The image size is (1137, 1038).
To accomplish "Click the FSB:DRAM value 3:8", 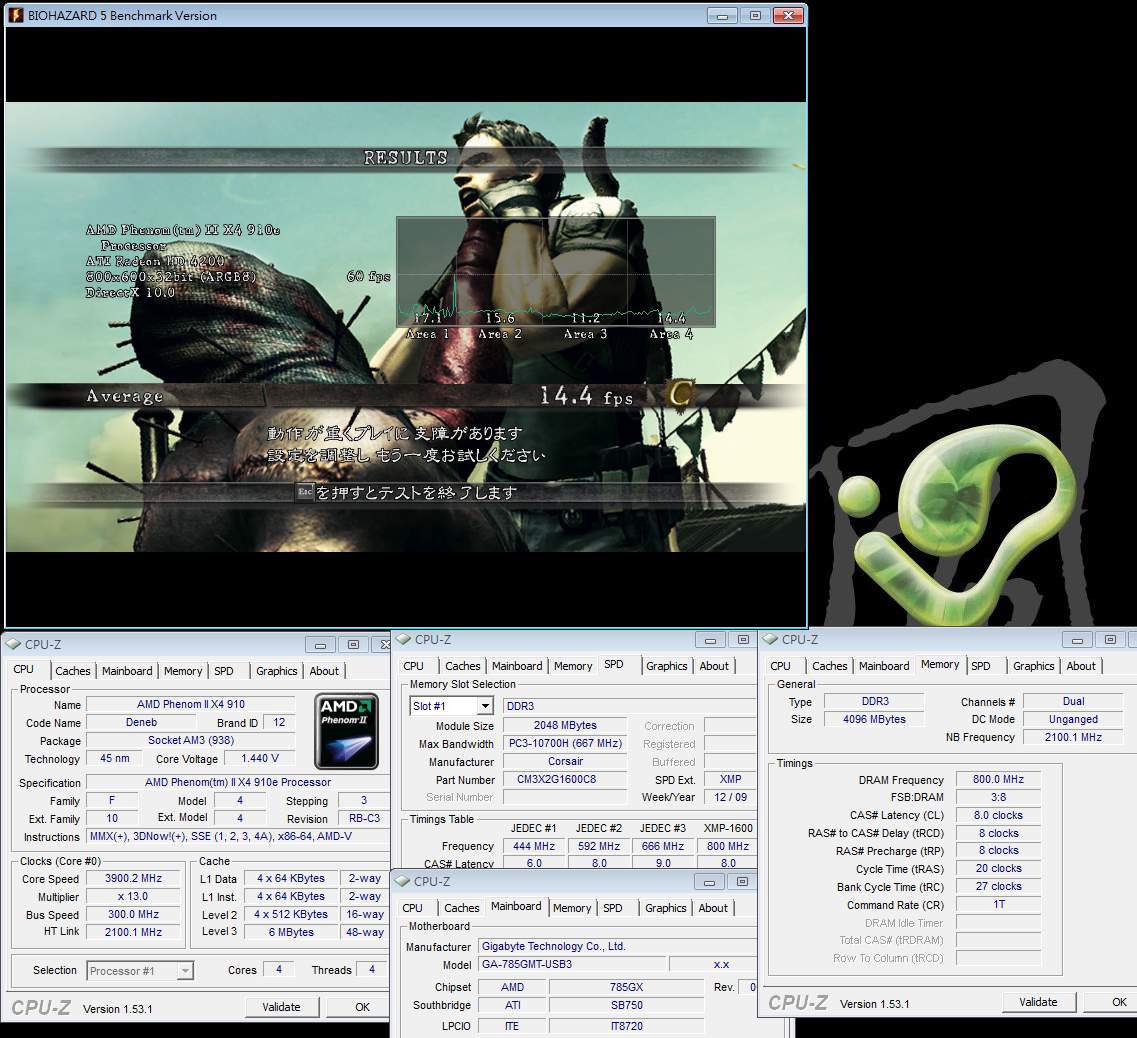I will pos(998,797).
